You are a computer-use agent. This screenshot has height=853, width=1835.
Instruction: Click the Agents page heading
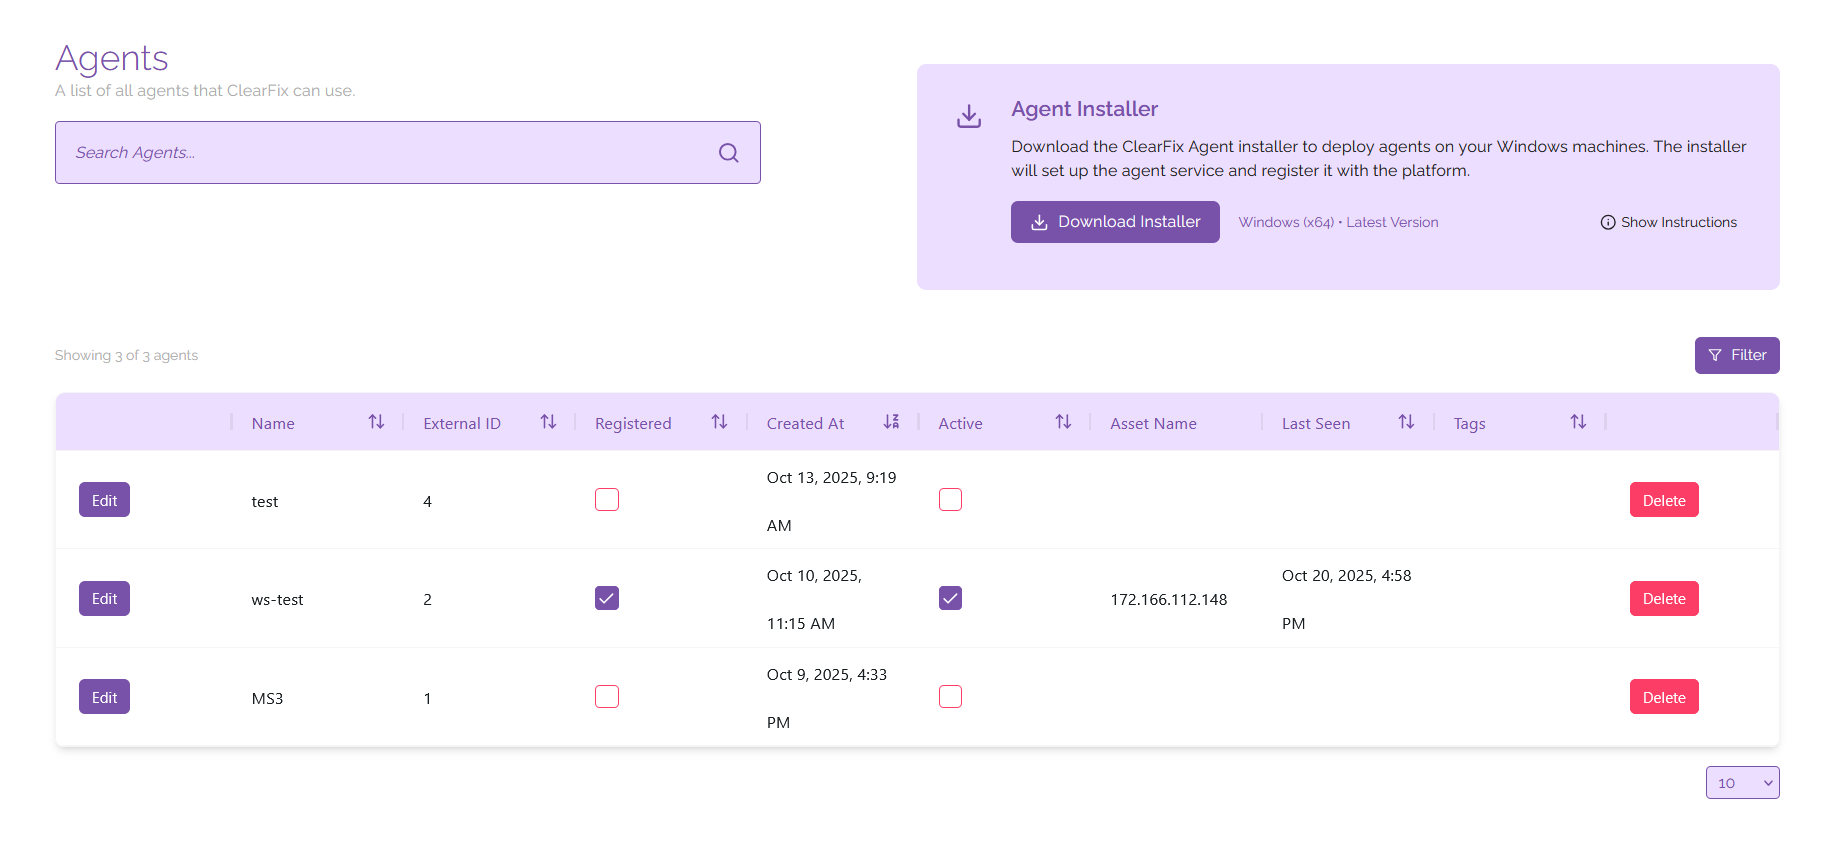pos(111,58)
